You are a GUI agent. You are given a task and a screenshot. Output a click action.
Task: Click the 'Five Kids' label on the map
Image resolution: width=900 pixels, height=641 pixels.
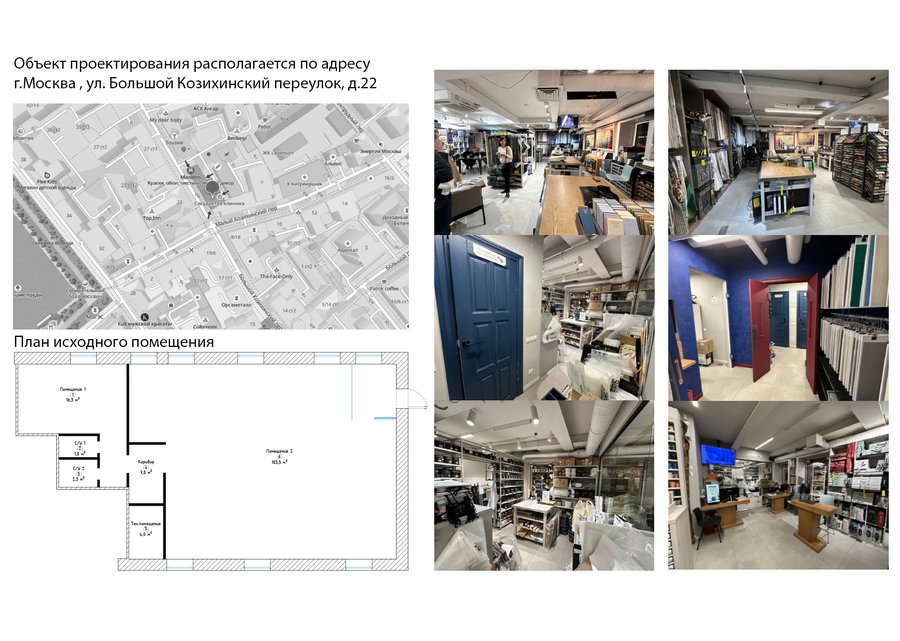pos(48,181)
